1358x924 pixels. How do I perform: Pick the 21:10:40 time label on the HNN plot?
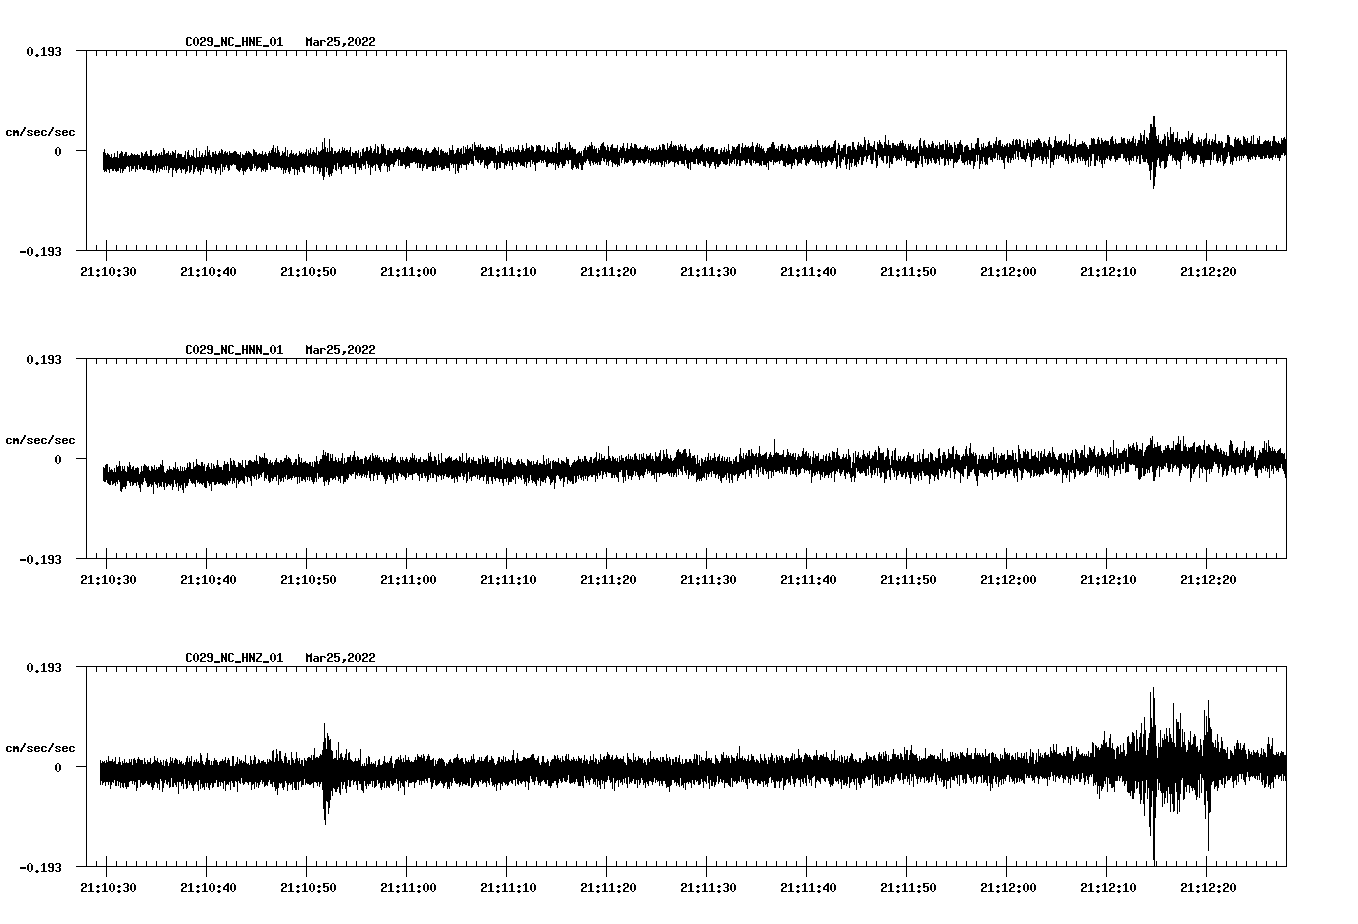coord(208,580)
